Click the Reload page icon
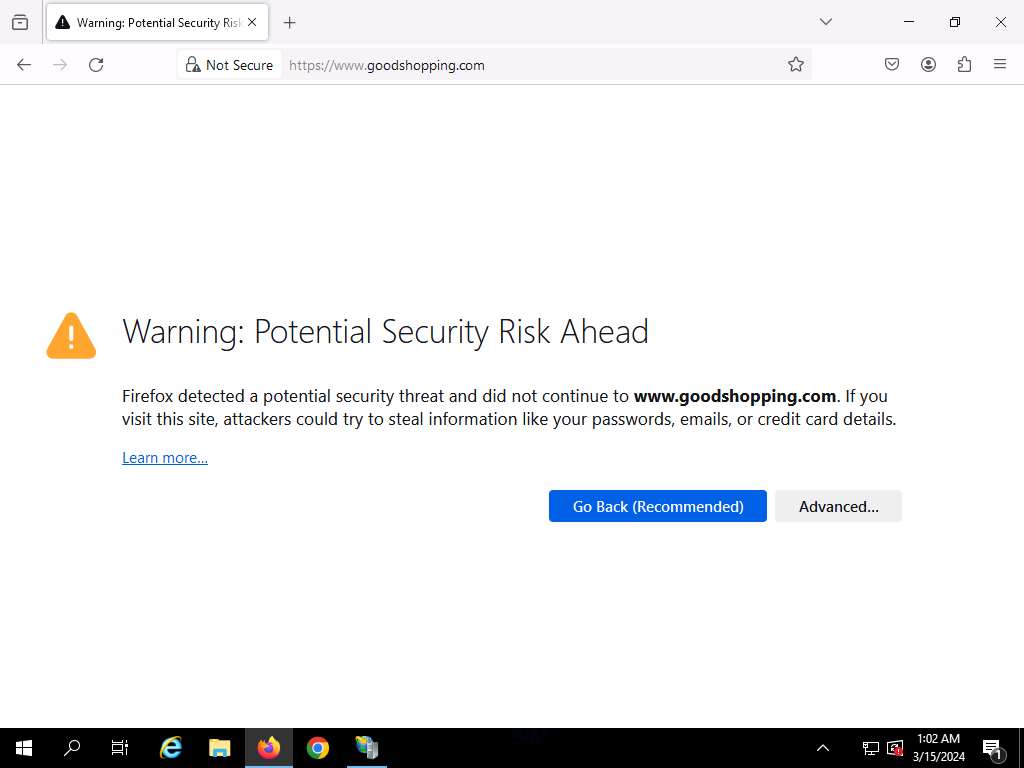Image resolution: width=1024 pixels, height=768 pixels. coord(96,65)
